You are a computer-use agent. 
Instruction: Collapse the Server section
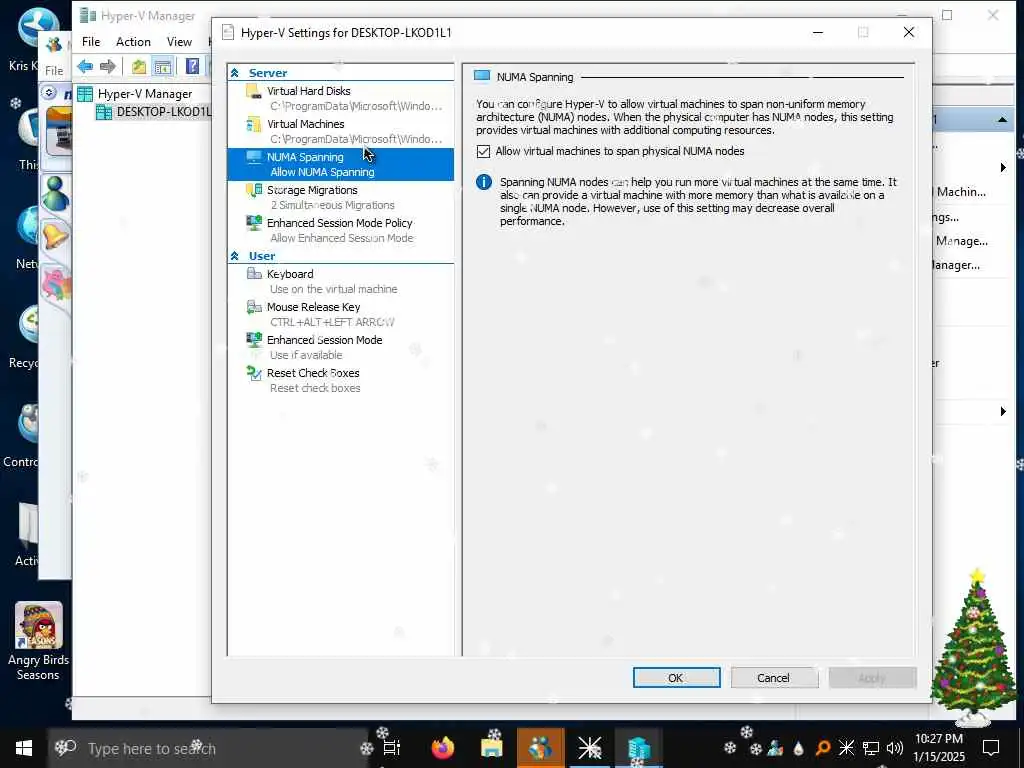tap(234, 73)
